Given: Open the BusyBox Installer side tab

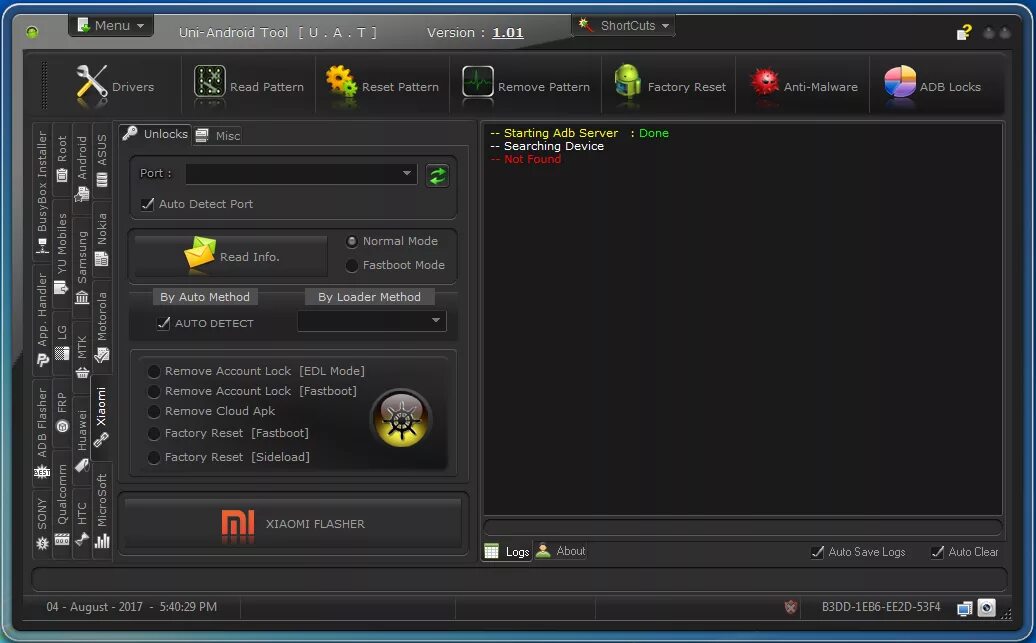Looking at the screenshot, I should click(x=42, y=192).
